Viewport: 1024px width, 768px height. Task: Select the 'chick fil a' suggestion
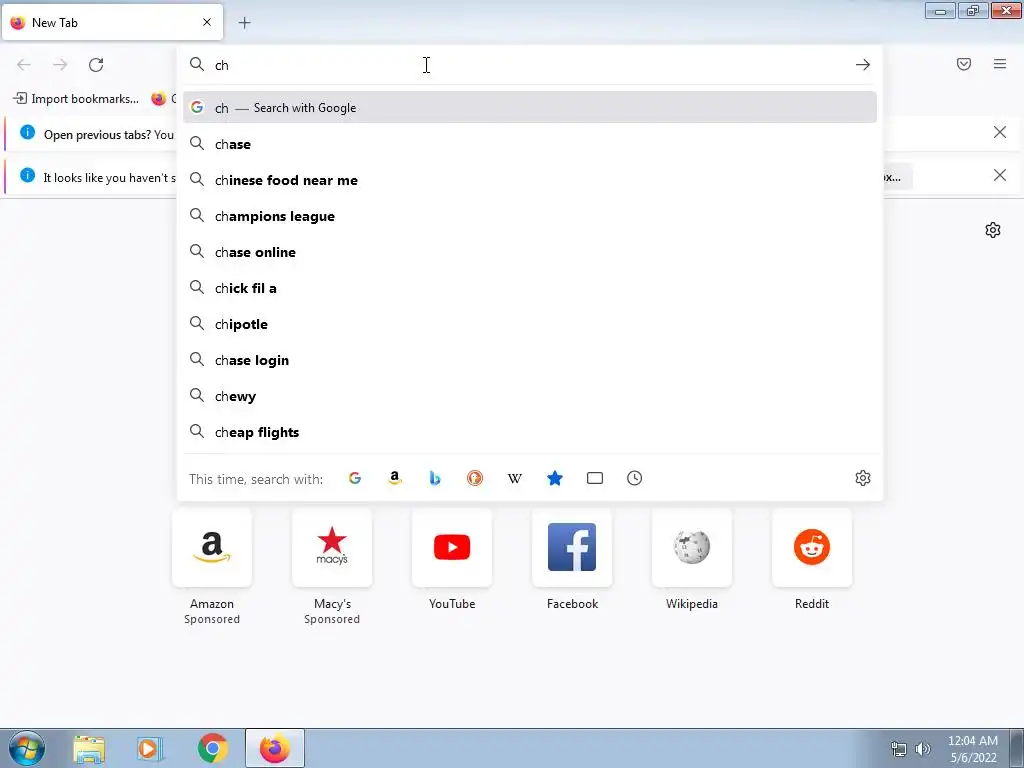[x=530, y=288]
